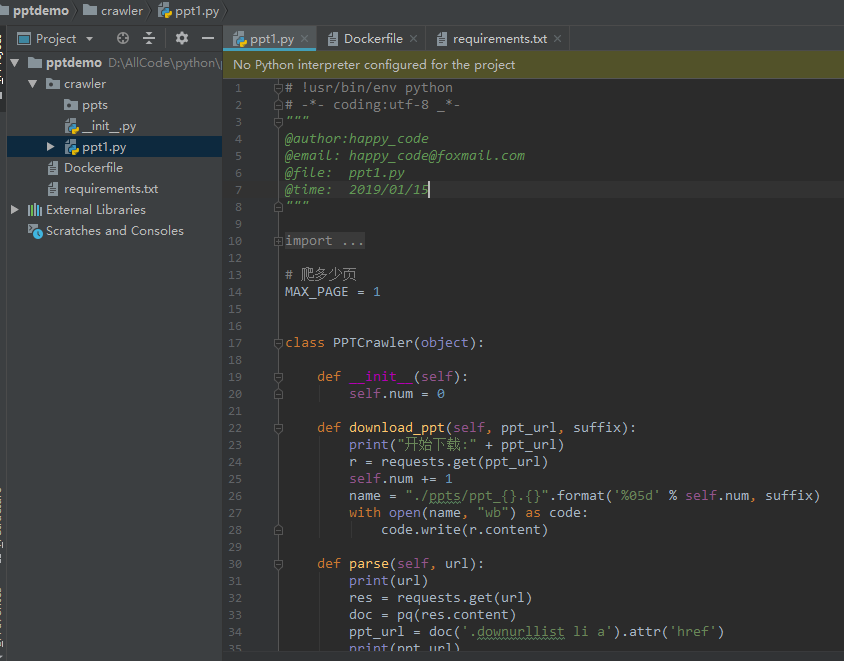Viewport: 844px width, 661px height.
Task: Expand the ppt1.py tree node arrow
Action: pos(51,146)
